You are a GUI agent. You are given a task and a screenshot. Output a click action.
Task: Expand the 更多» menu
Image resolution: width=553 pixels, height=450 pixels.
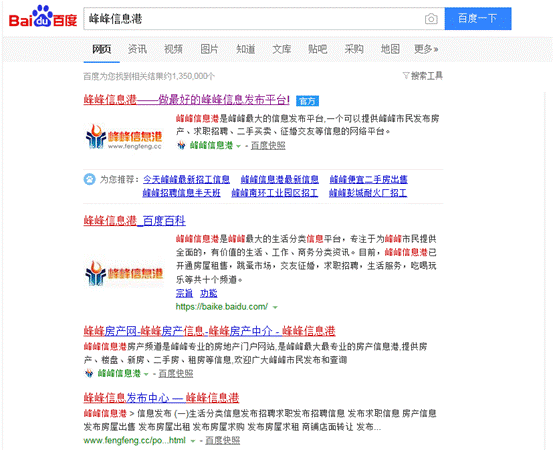click(426, 49)
